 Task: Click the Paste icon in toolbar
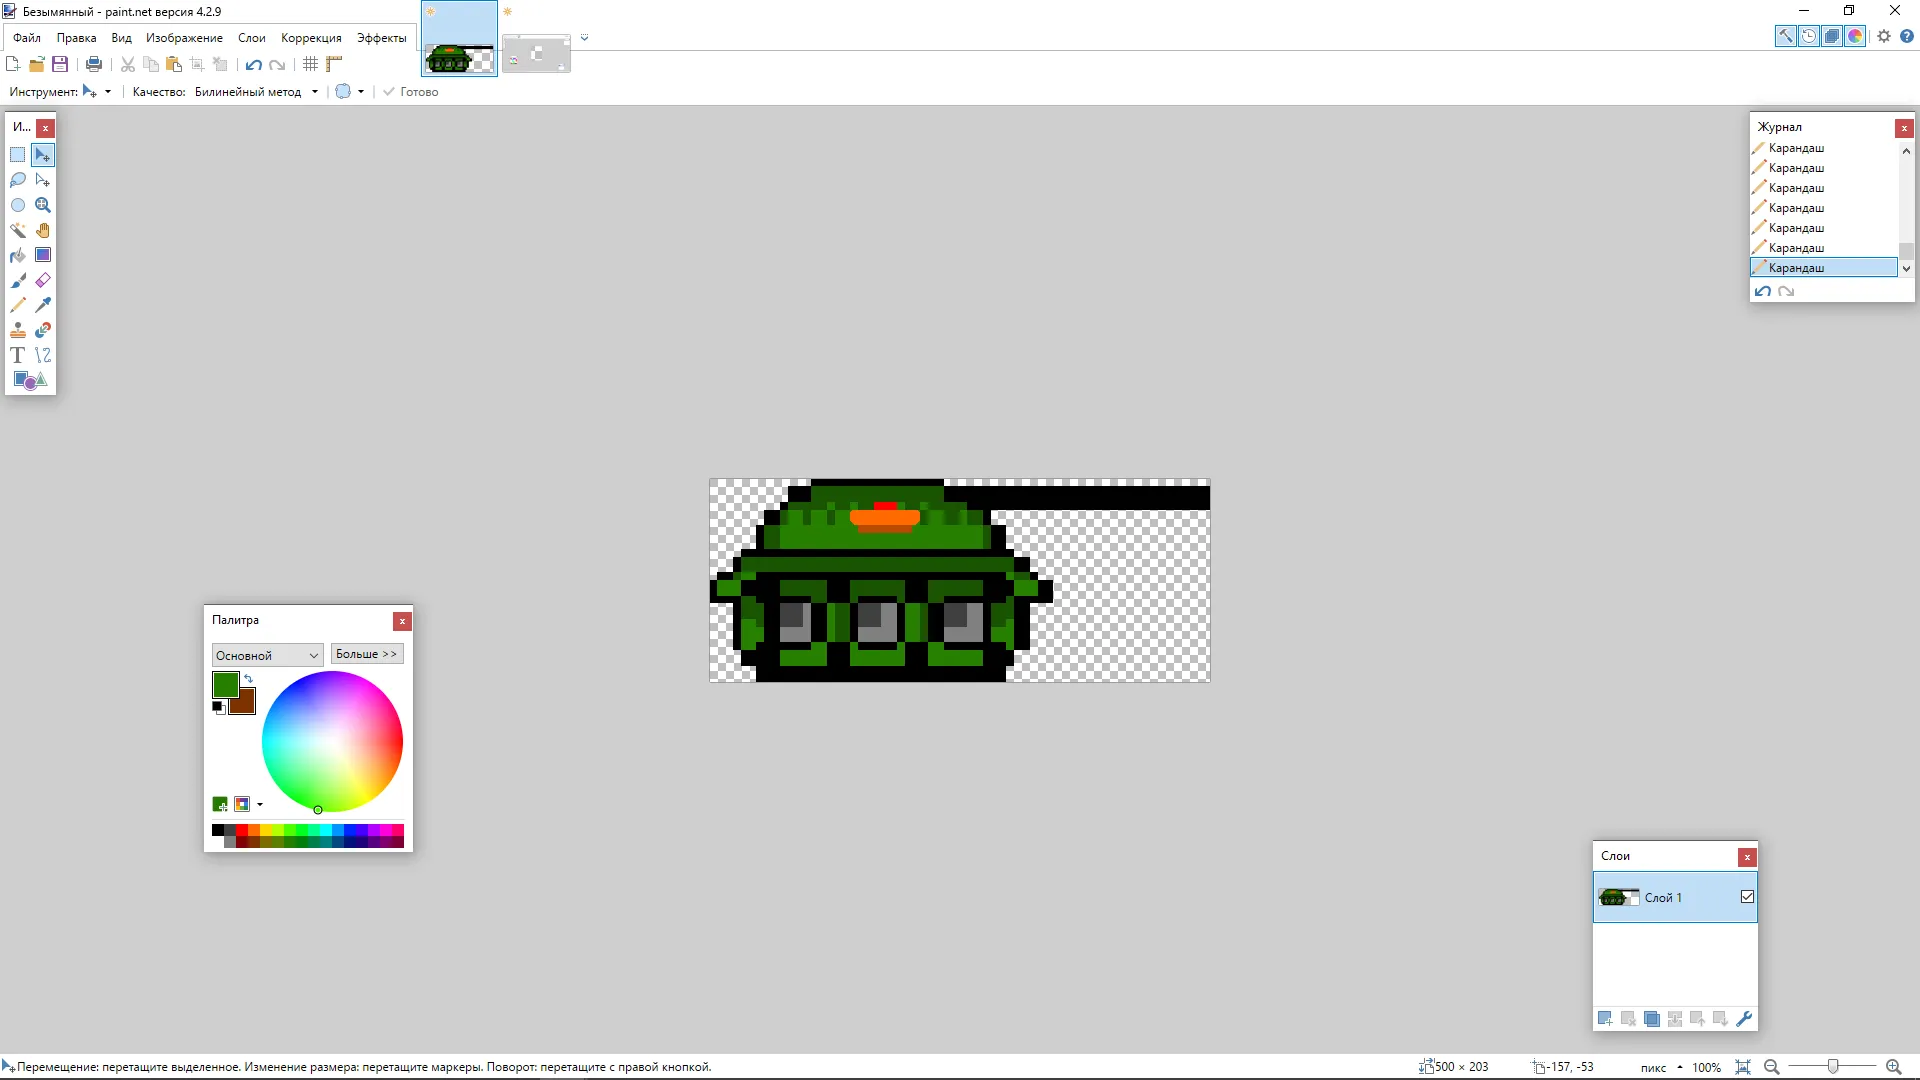[174, 64]
